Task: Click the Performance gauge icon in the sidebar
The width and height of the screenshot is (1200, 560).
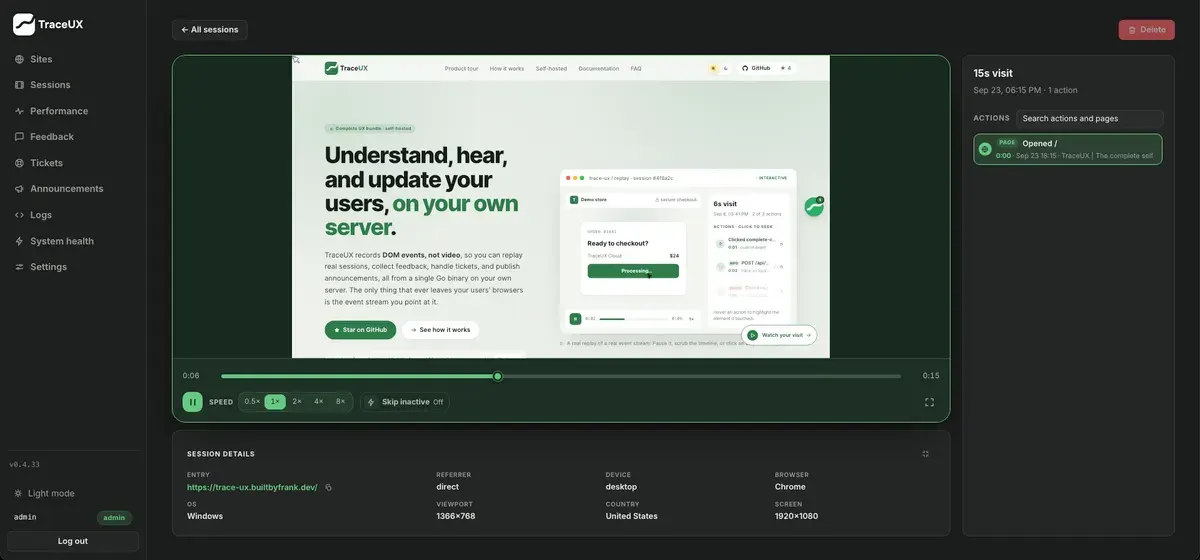Action: click(20, 111)
